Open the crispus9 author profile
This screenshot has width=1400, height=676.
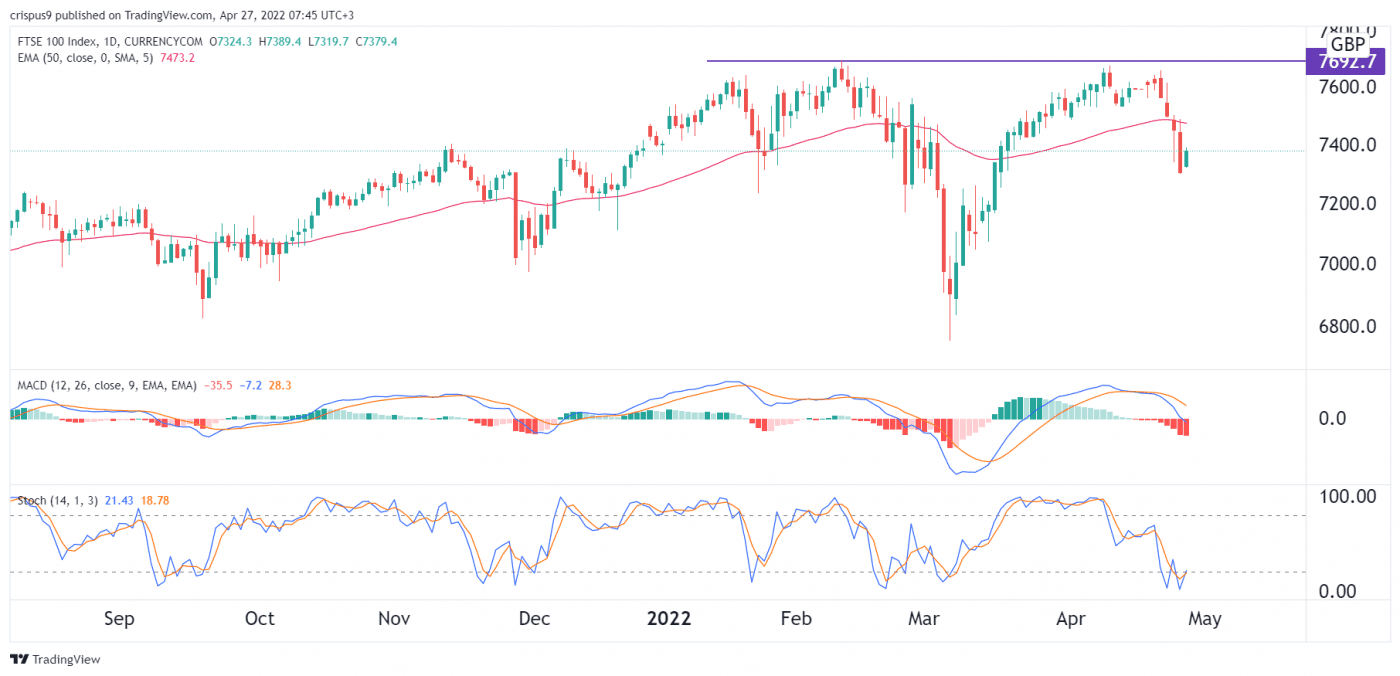(30, 15)
